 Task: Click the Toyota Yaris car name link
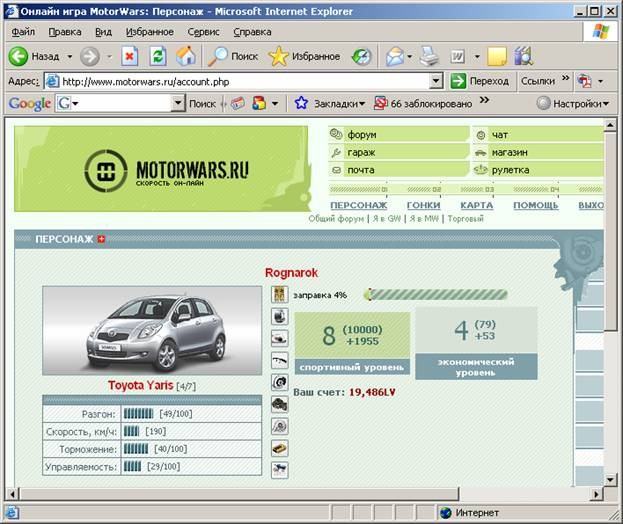[x=141, y=385]
